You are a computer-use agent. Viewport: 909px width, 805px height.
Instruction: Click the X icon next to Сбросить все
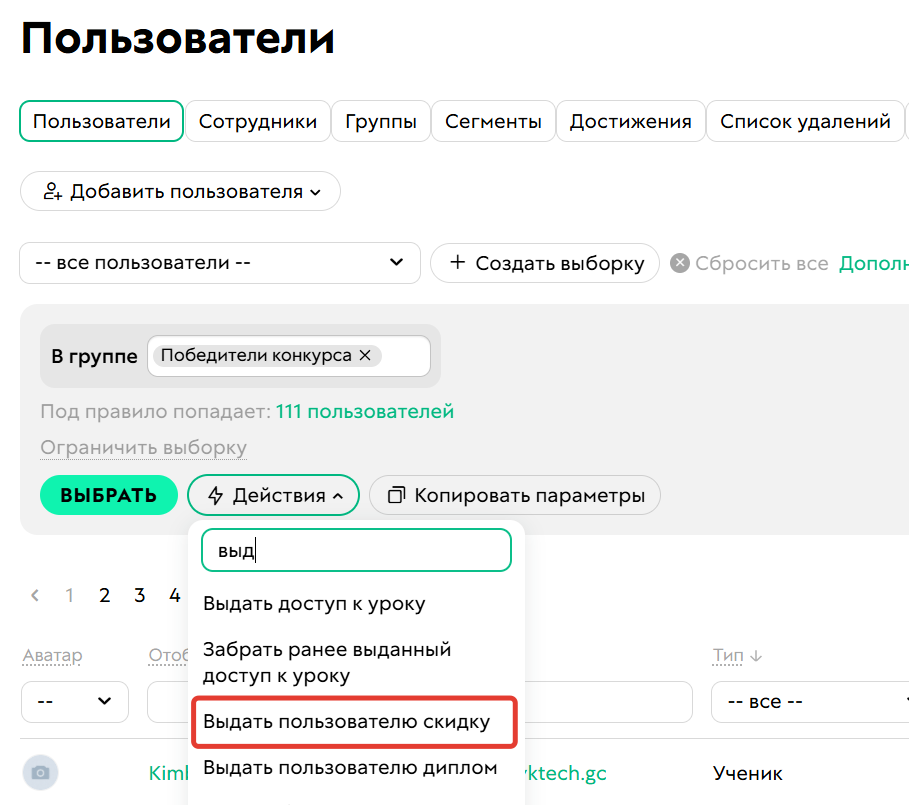(679, 263)
